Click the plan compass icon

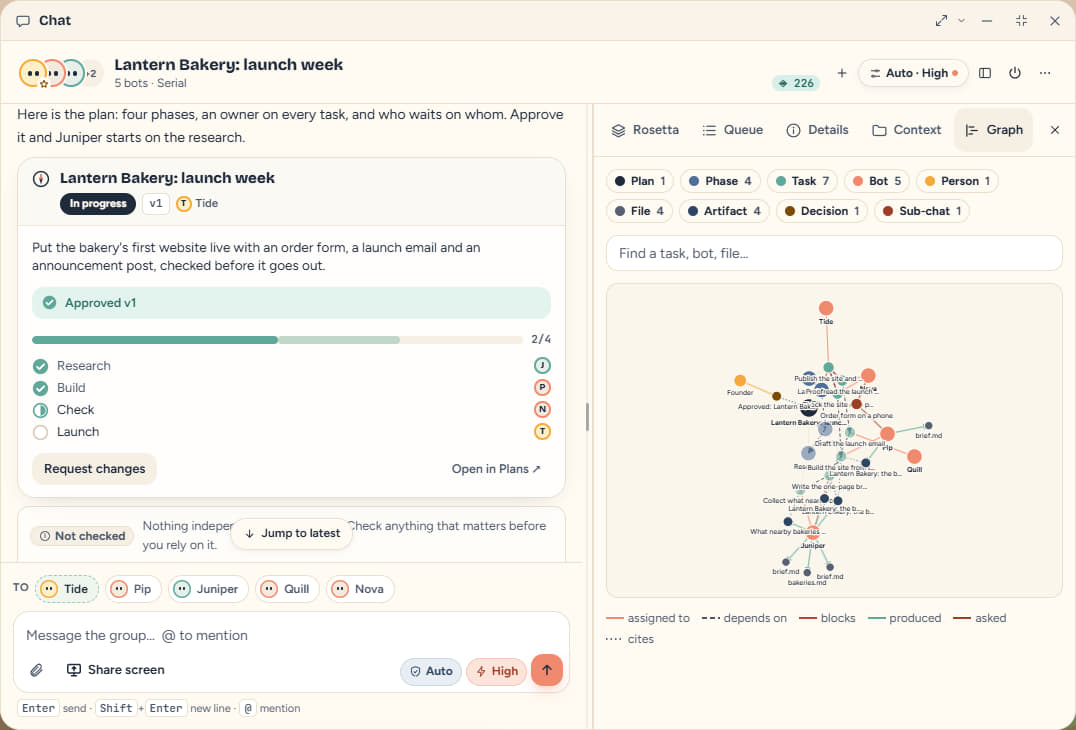click(x=41, y=179)
